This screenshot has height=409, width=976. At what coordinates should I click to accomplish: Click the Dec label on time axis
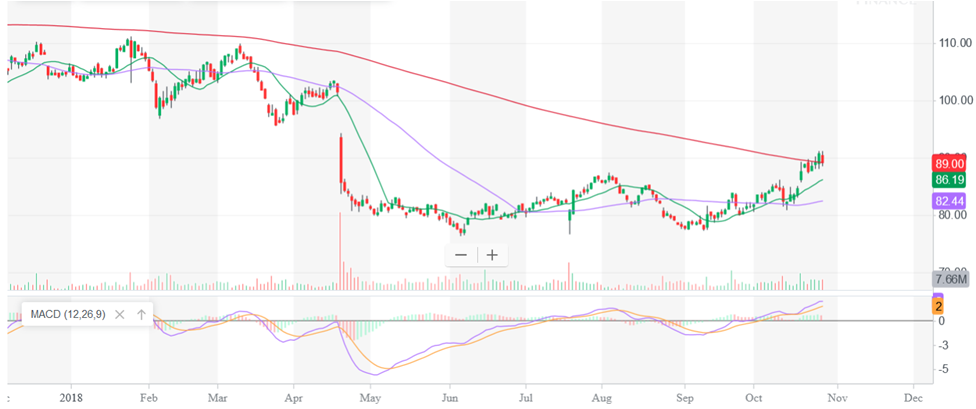[x=912, y=395]
